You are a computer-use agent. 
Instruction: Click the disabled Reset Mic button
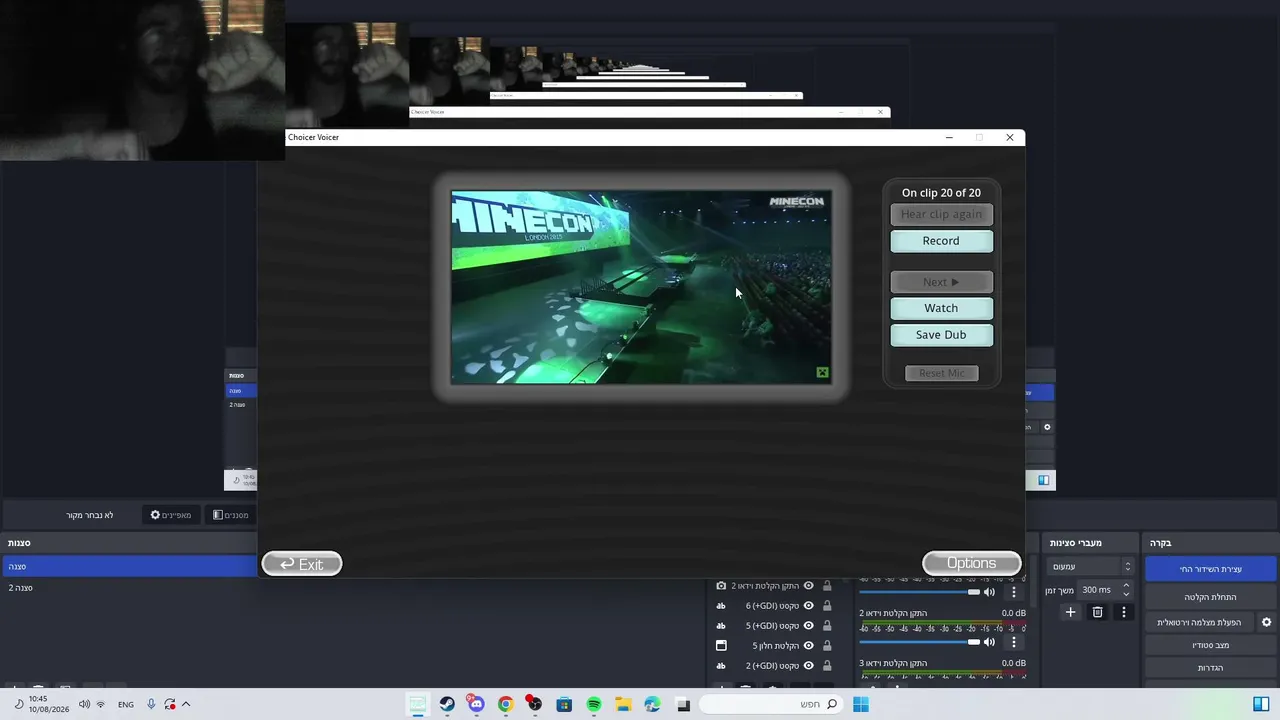(941, 373)
